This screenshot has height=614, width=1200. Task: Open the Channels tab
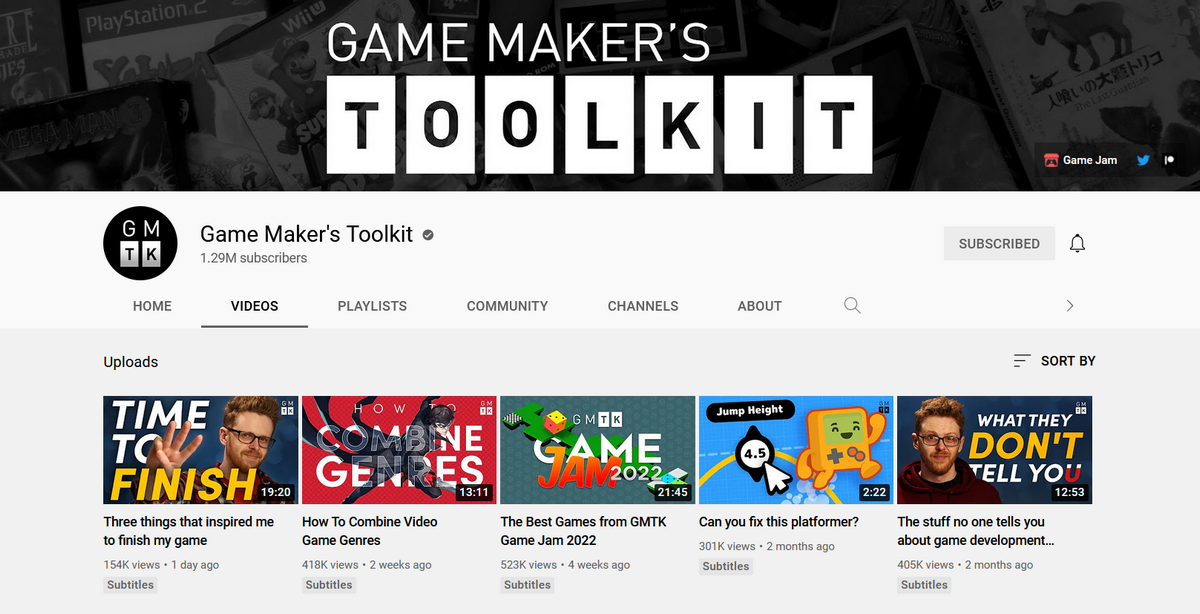point(643,306)
